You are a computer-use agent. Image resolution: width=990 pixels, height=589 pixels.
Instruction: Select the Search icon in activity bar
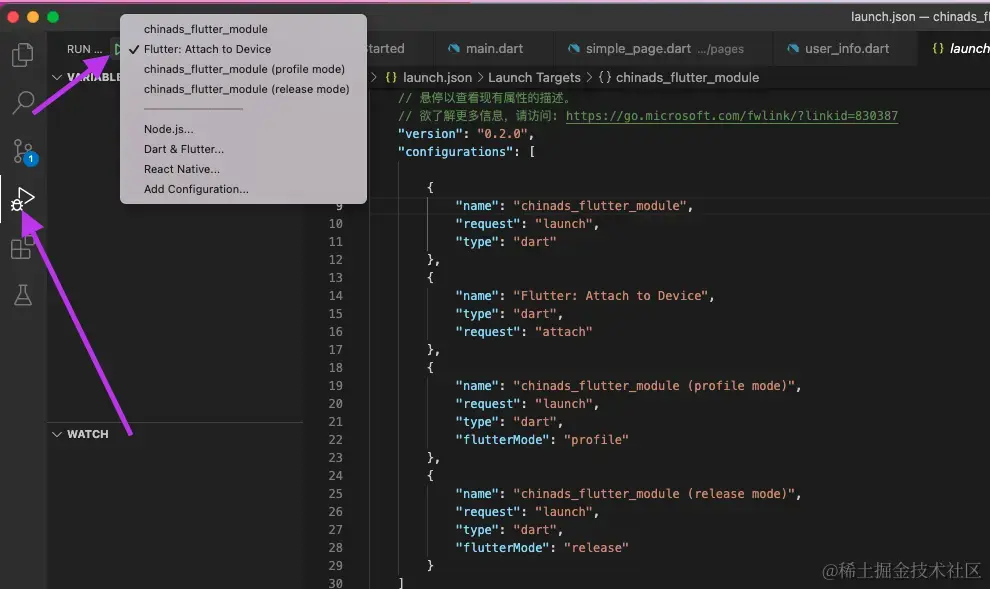pos(22,103)
